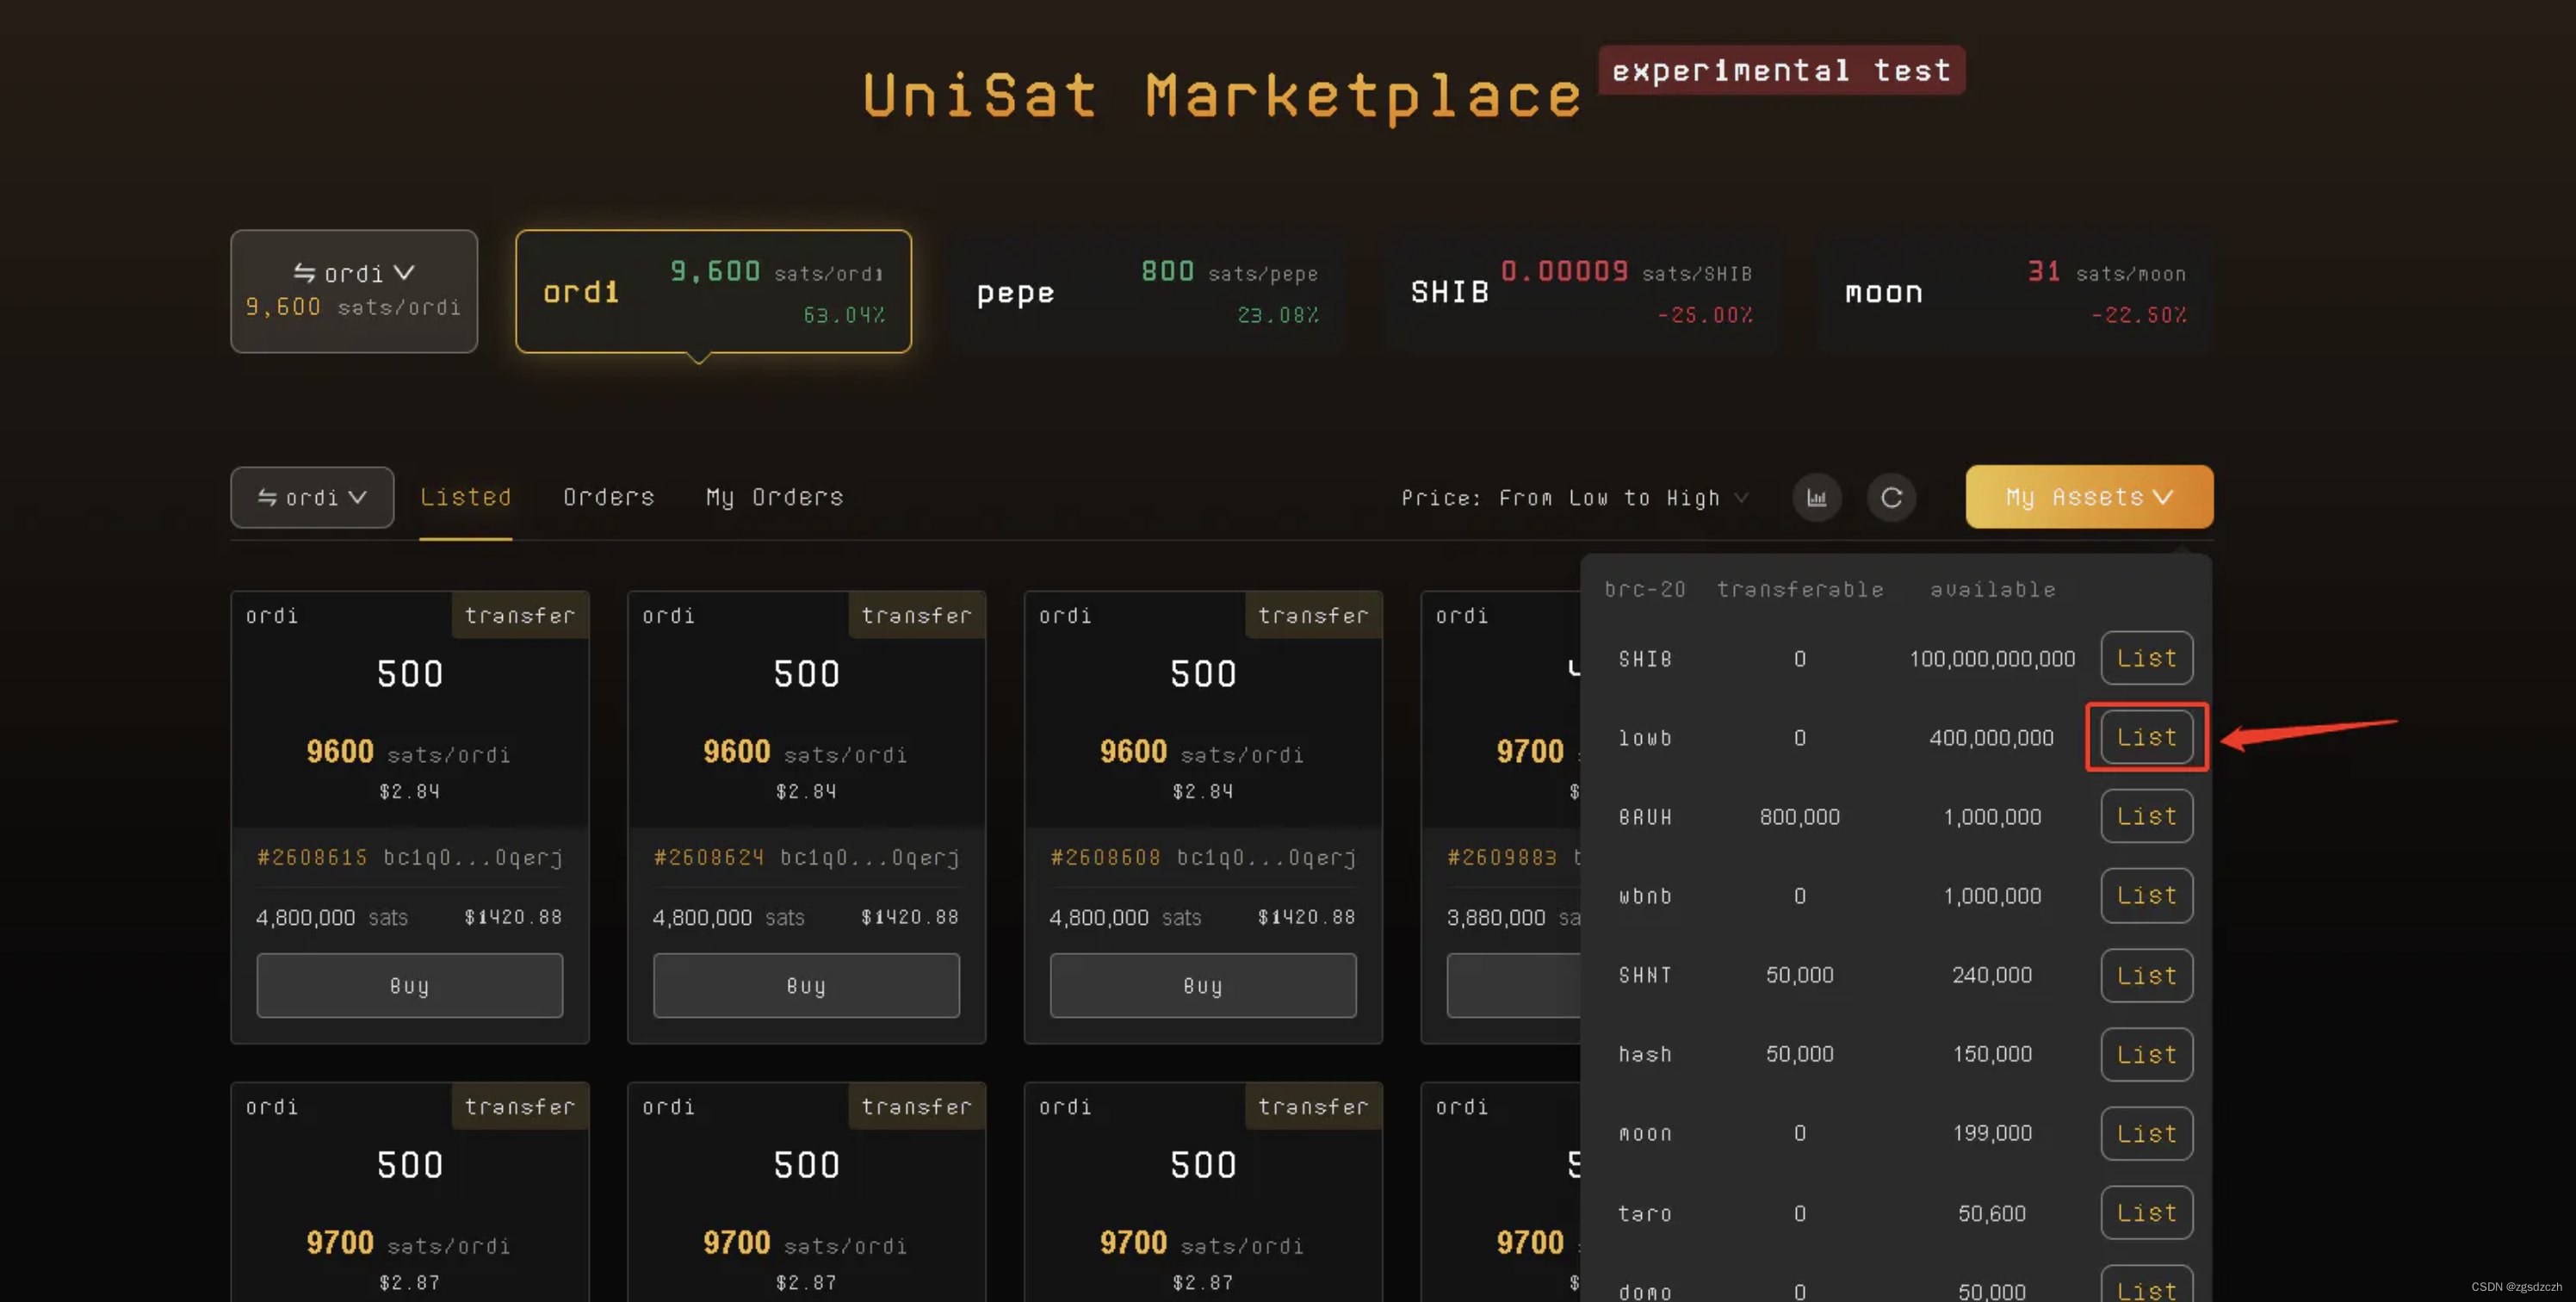Click moon available balance 199,000

[1992, 1133]
